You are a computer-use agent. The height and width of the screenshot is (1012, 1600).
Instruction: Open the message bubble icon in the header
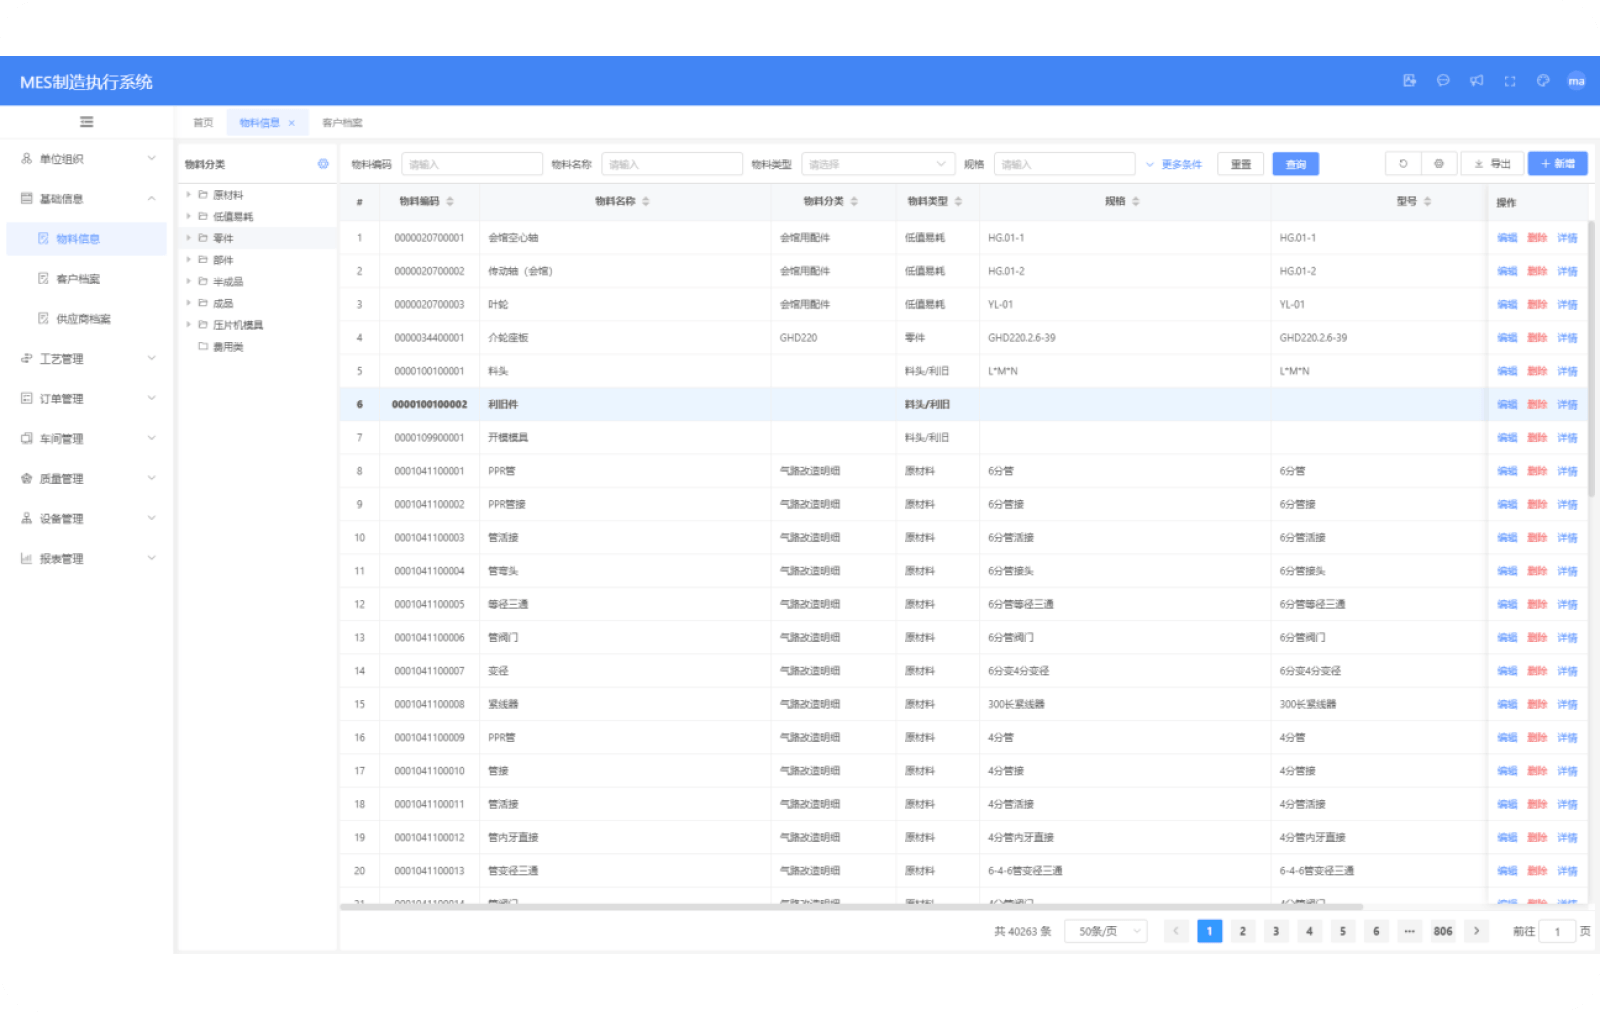(1443, 81)
